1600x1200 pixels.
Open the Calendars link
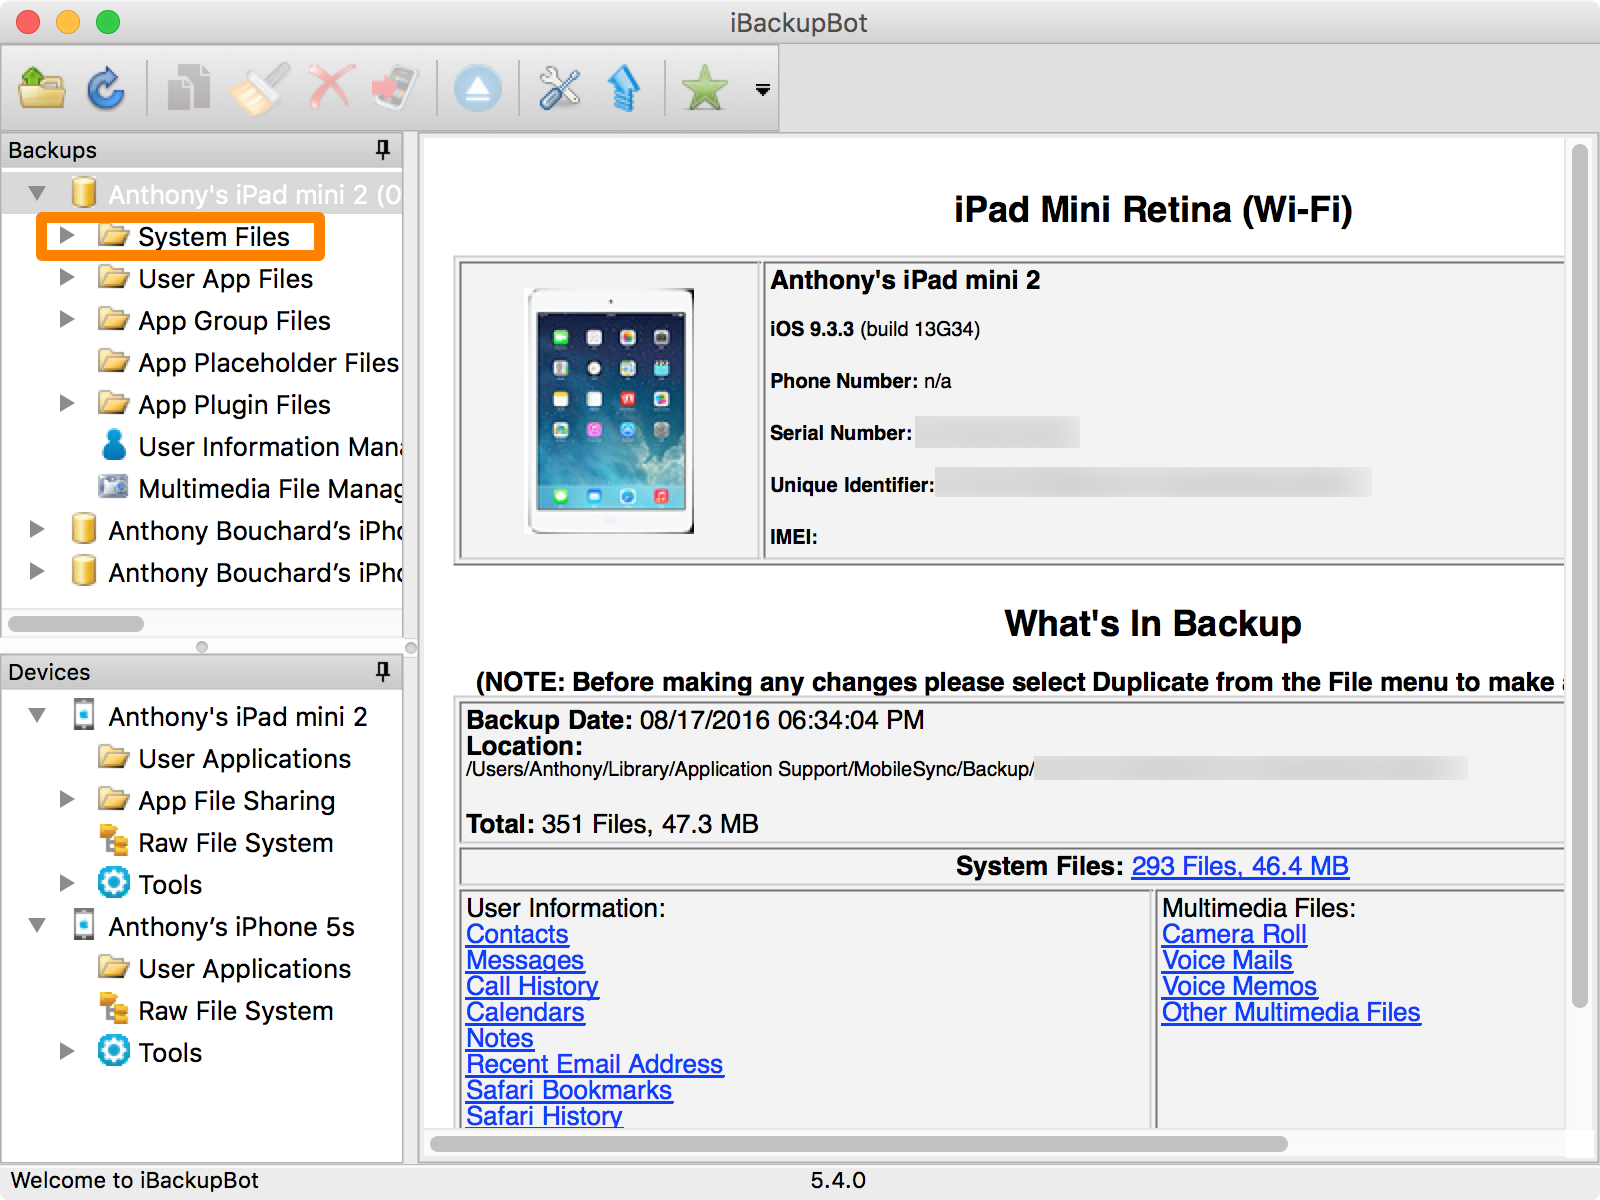click(525, 1012)
